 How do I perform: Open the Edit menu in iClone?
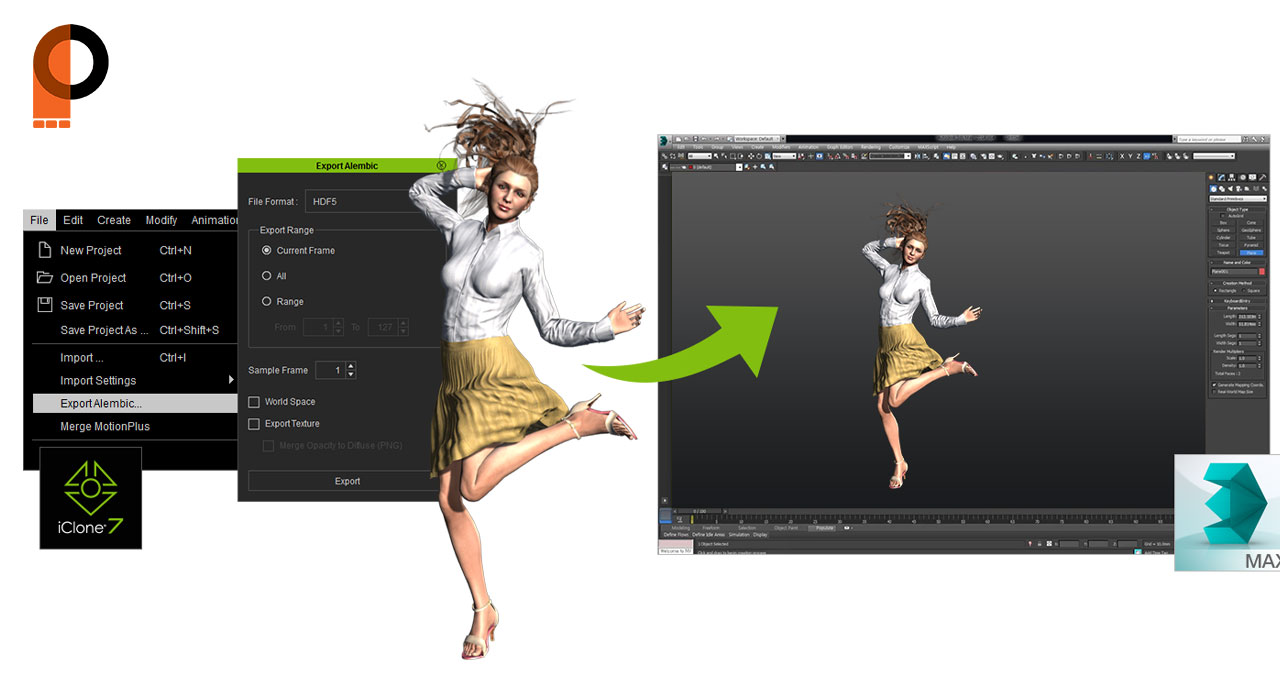pyautogui.click(x=73, y=220)
